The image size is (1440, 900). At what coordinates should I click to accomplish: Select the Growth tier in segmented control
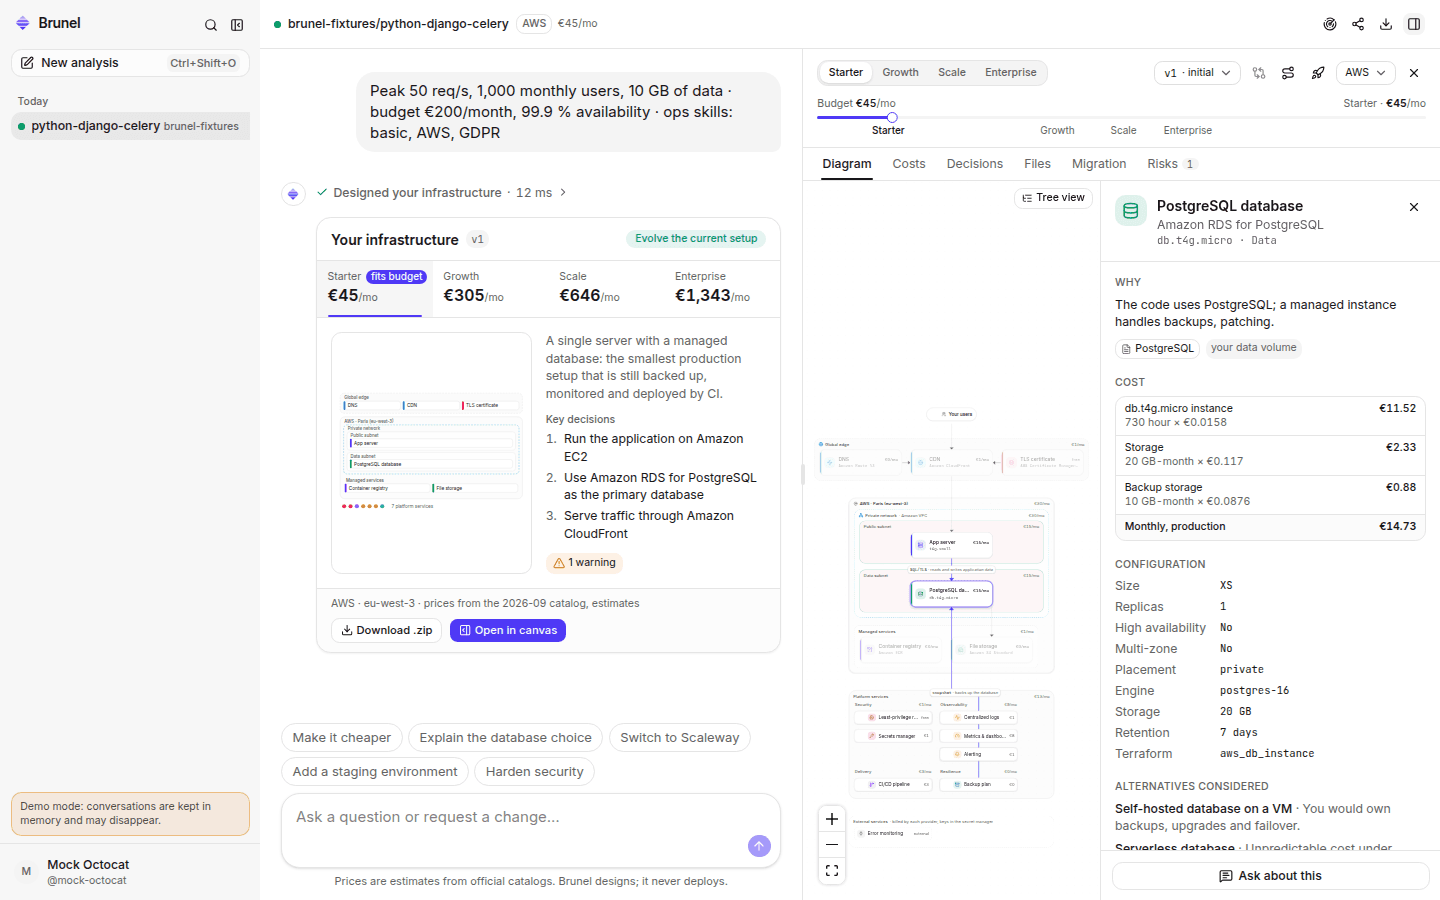tap(900, 73)
